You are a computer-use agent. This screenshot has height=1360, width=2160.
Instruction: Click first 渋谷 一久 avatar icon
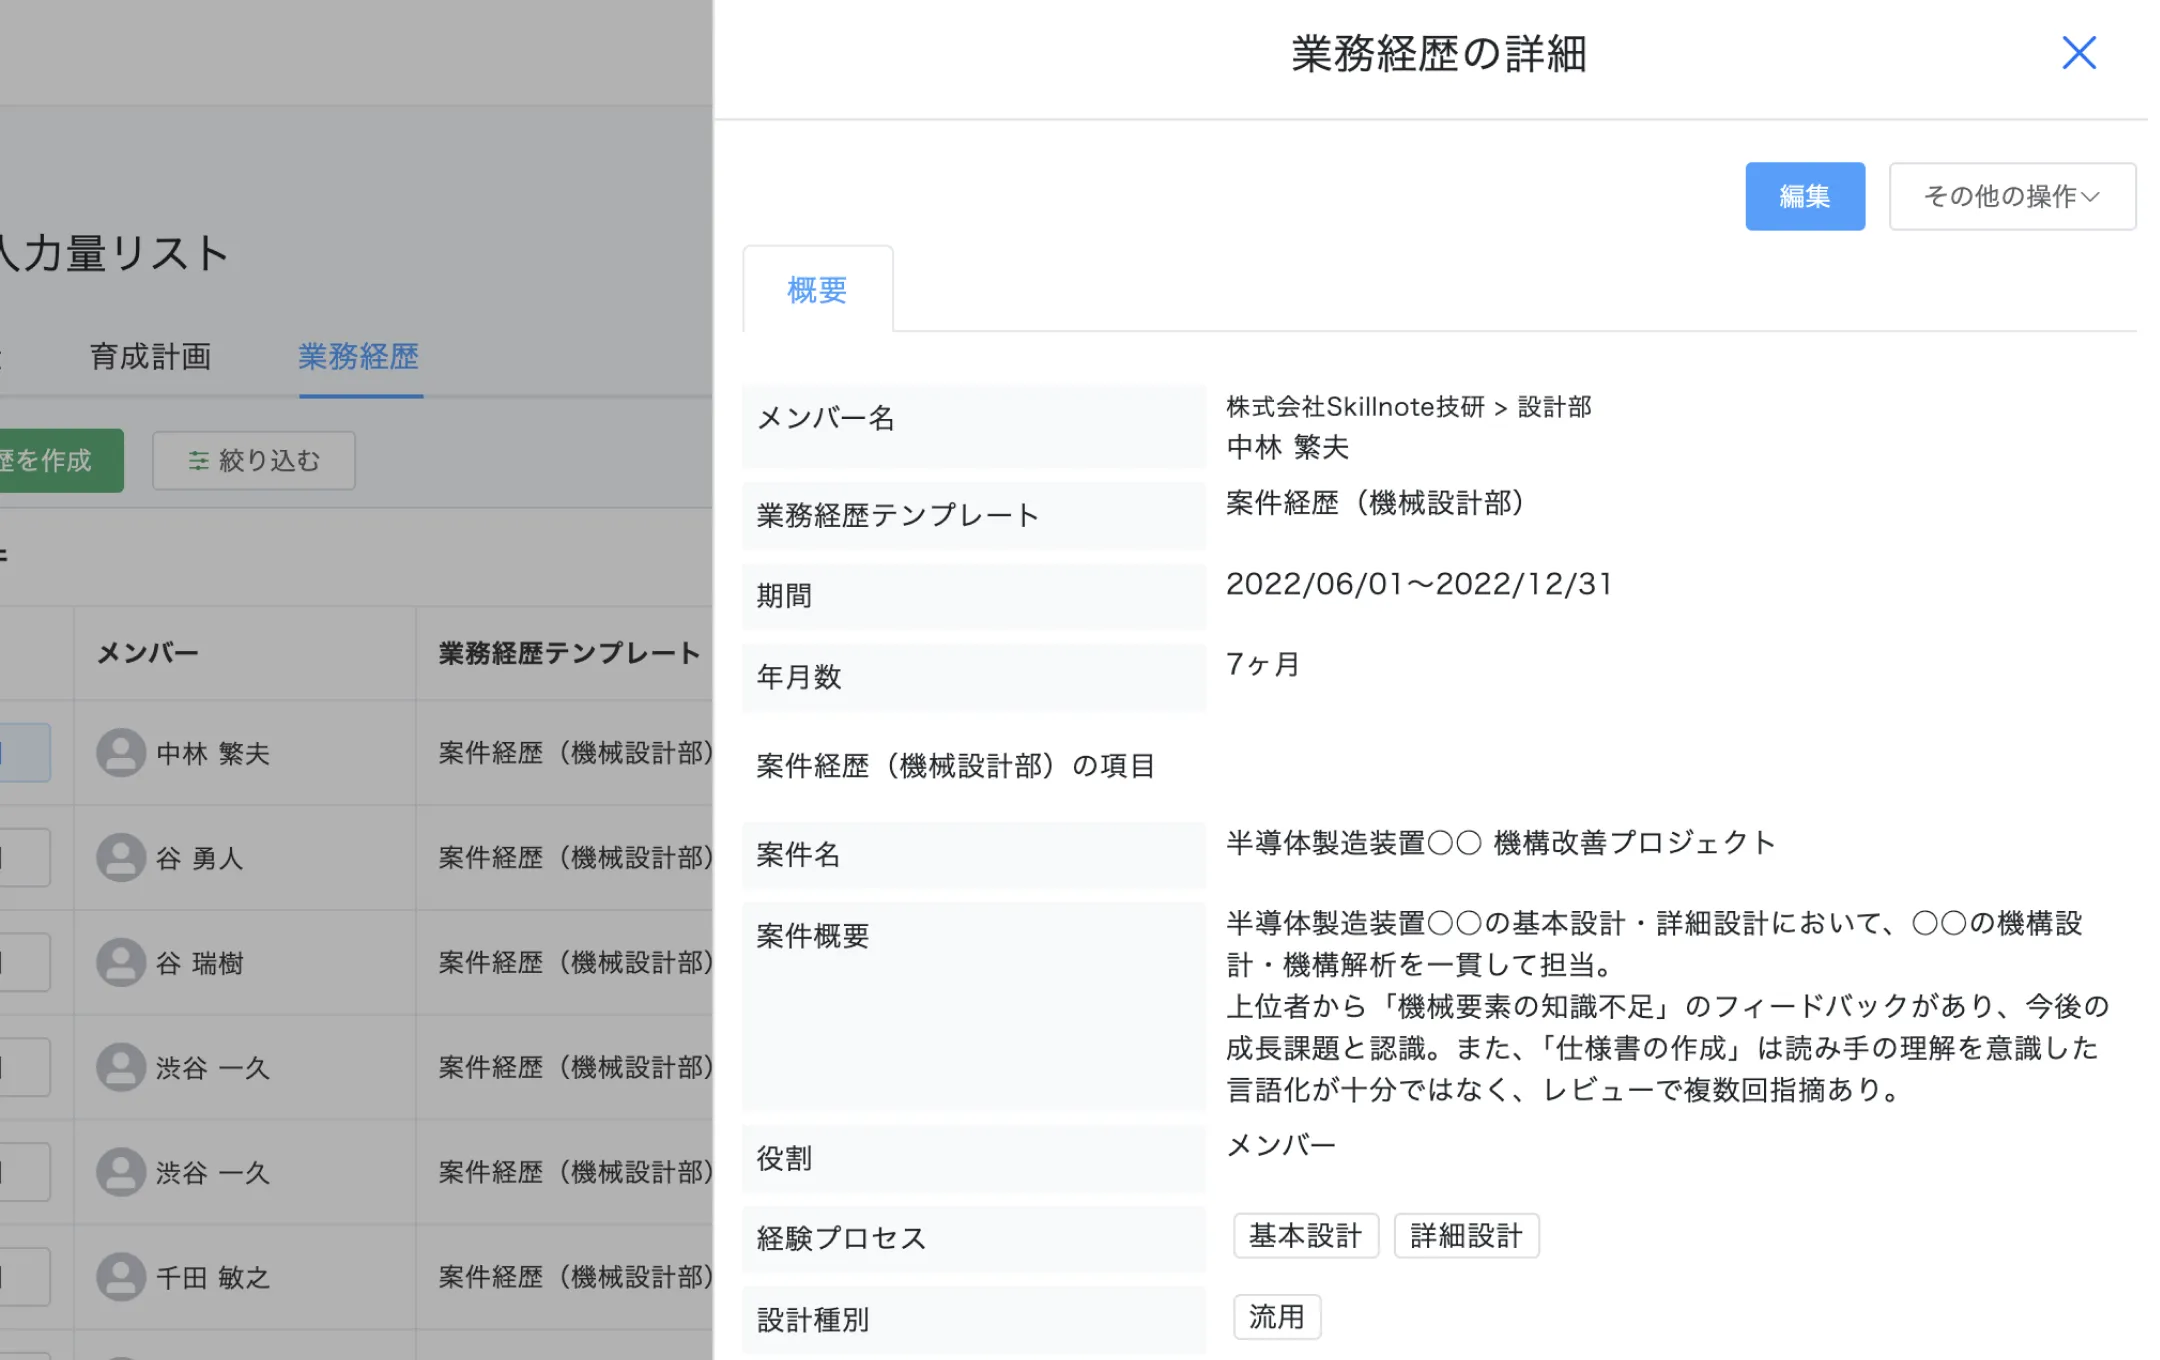(121, 1067)
